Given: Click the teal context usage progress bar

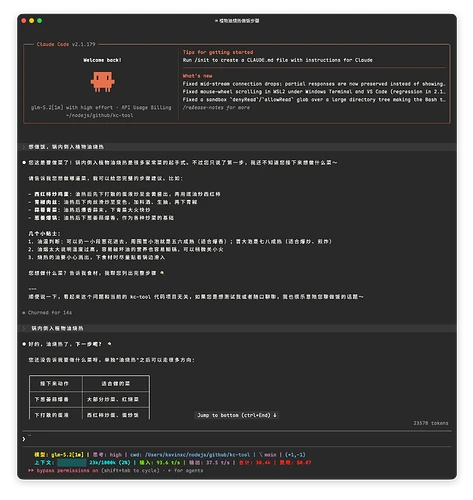Looking at the screenshot, I should (72, 462).
